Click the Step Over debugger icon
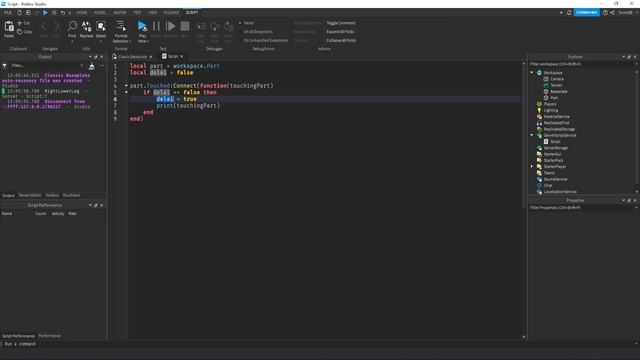Image resolution: width=640 pixels, height=360 pixels. (215, 27)
